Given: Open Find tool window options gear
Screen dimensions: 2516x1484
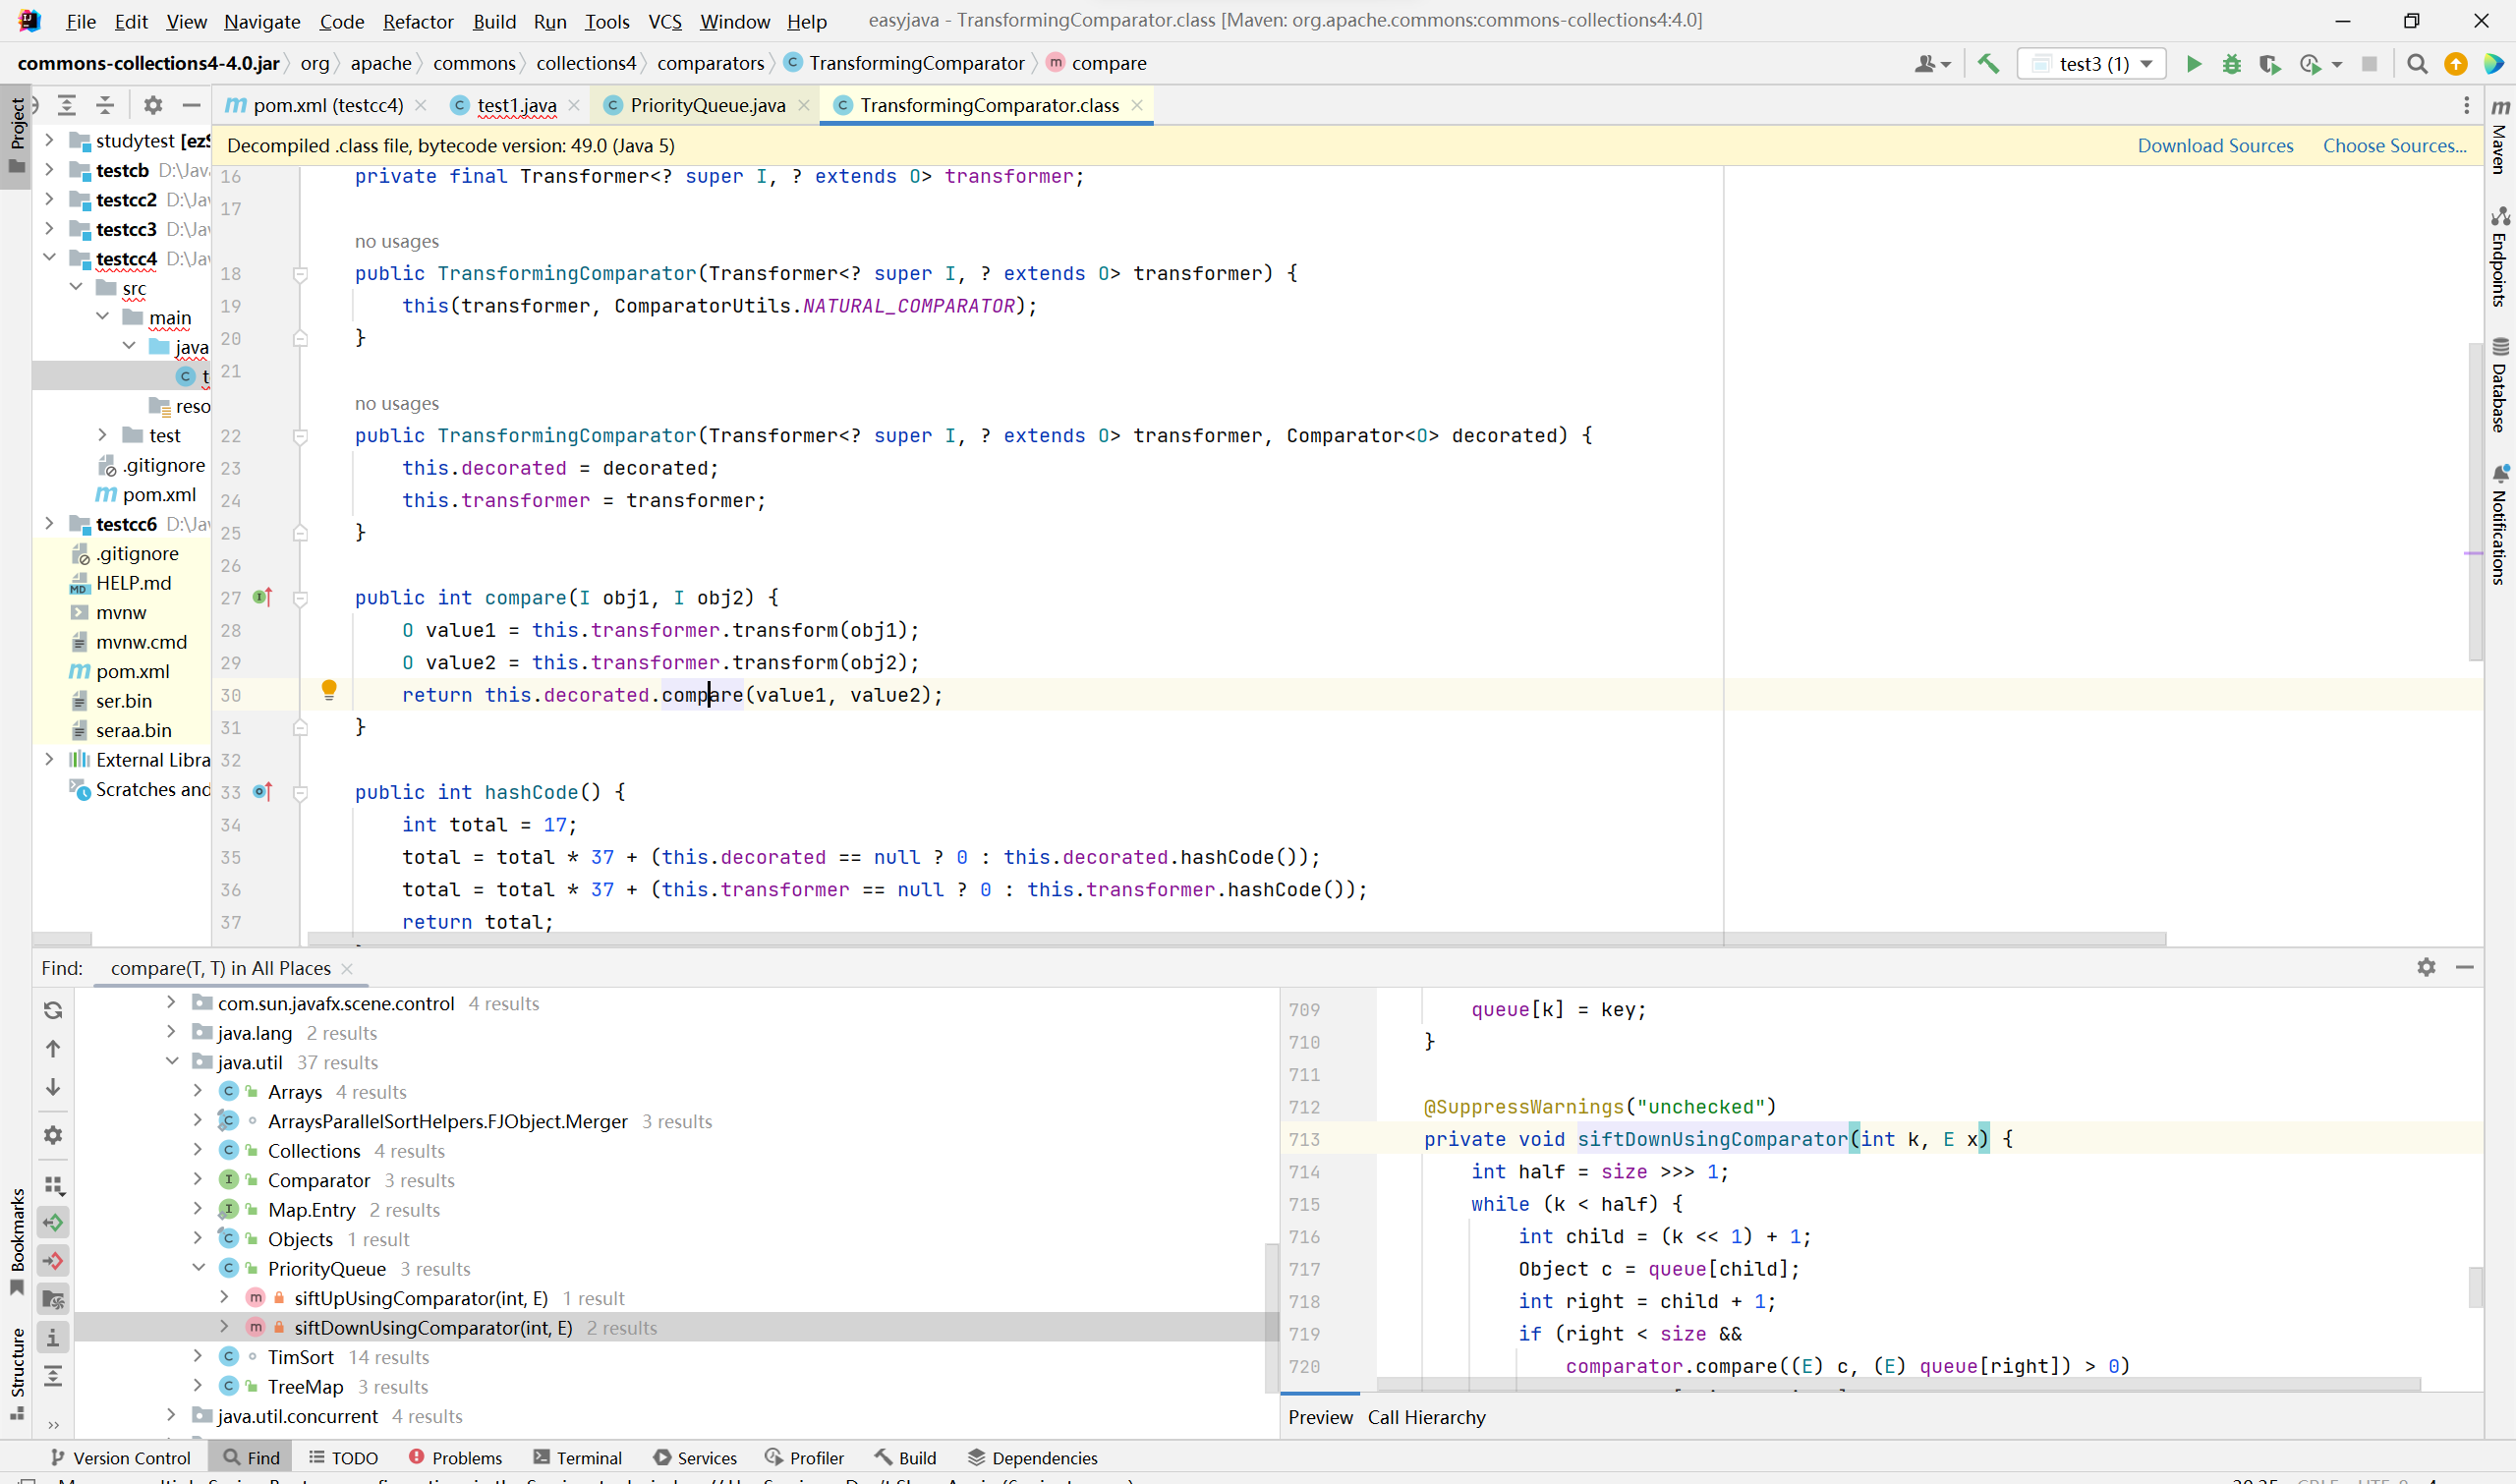Looking at the screenshot, I should (x=2426, y=967).
